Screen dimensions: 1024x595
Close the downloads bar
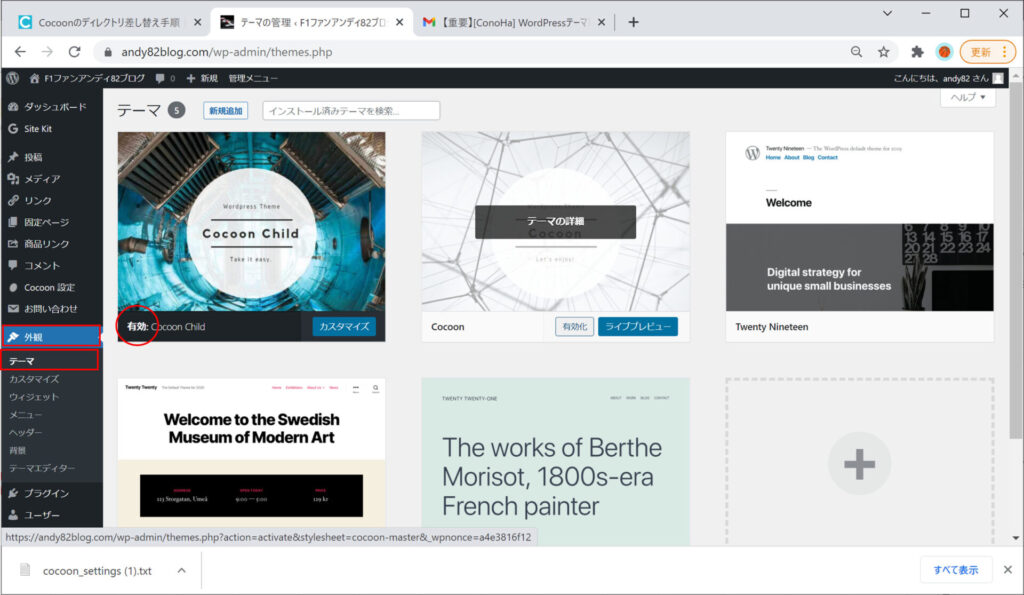(x=1008, y=570)
